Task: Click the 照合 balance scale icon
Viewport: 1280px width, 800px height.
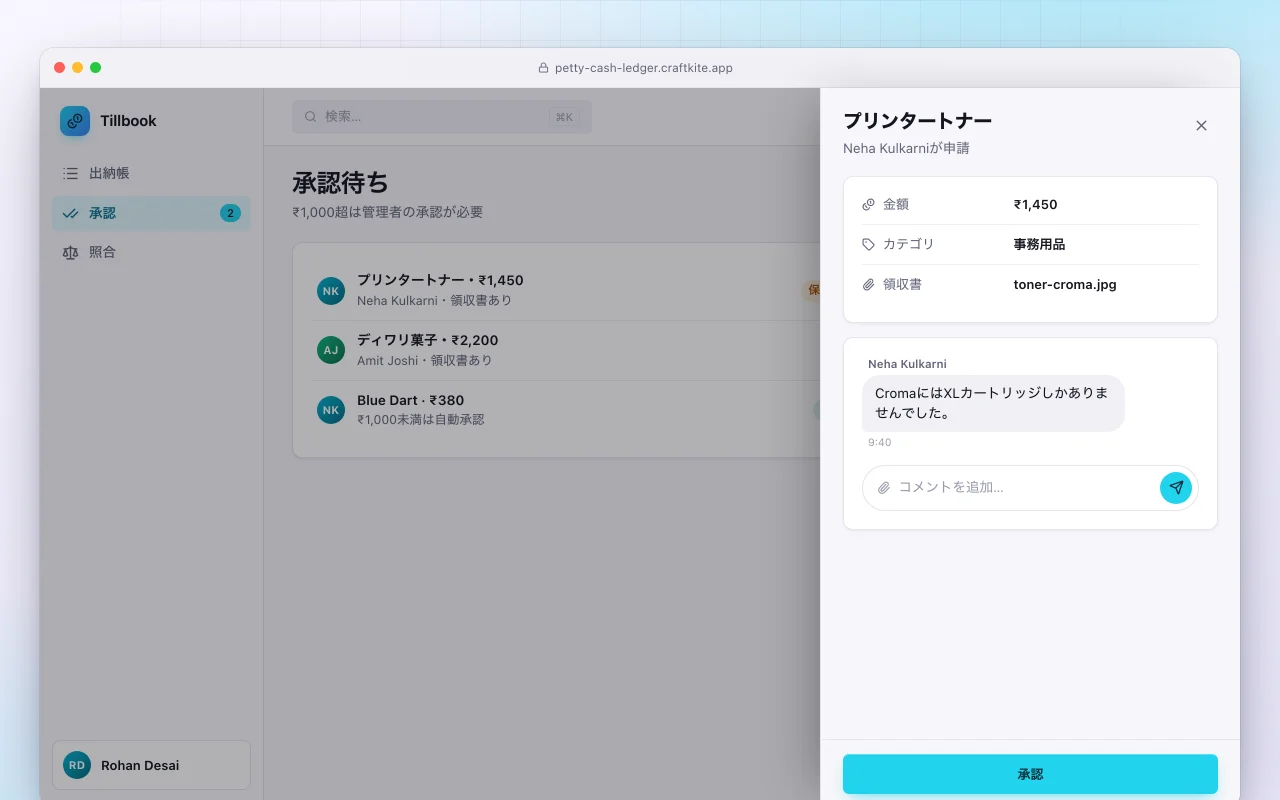Action: coord(70,252)
